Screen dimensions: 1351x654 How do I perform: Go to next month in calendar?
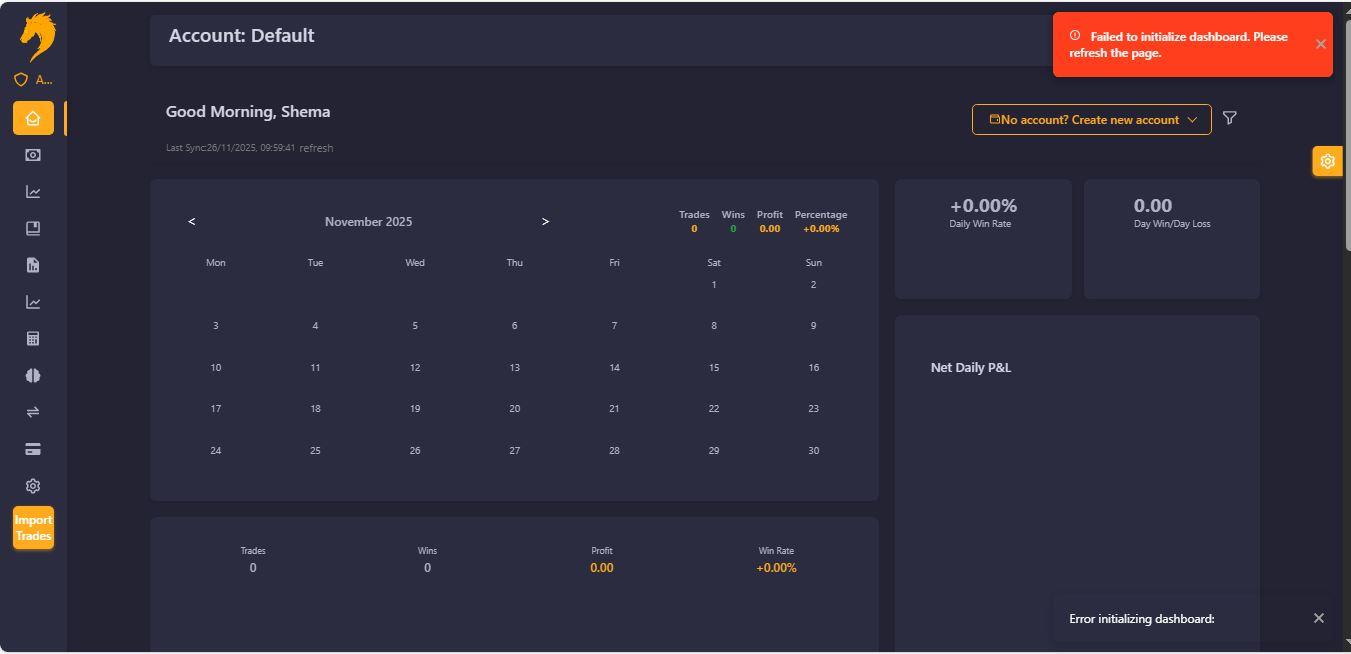coord(545,221)
